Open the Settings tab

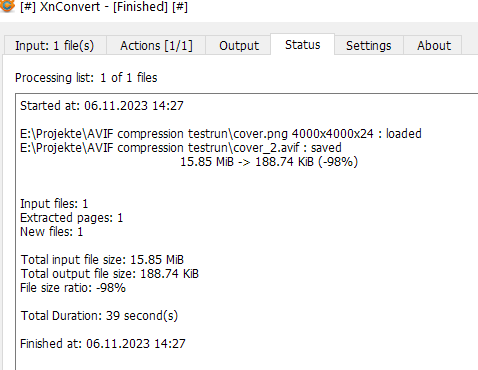click(x=368, y=45)
